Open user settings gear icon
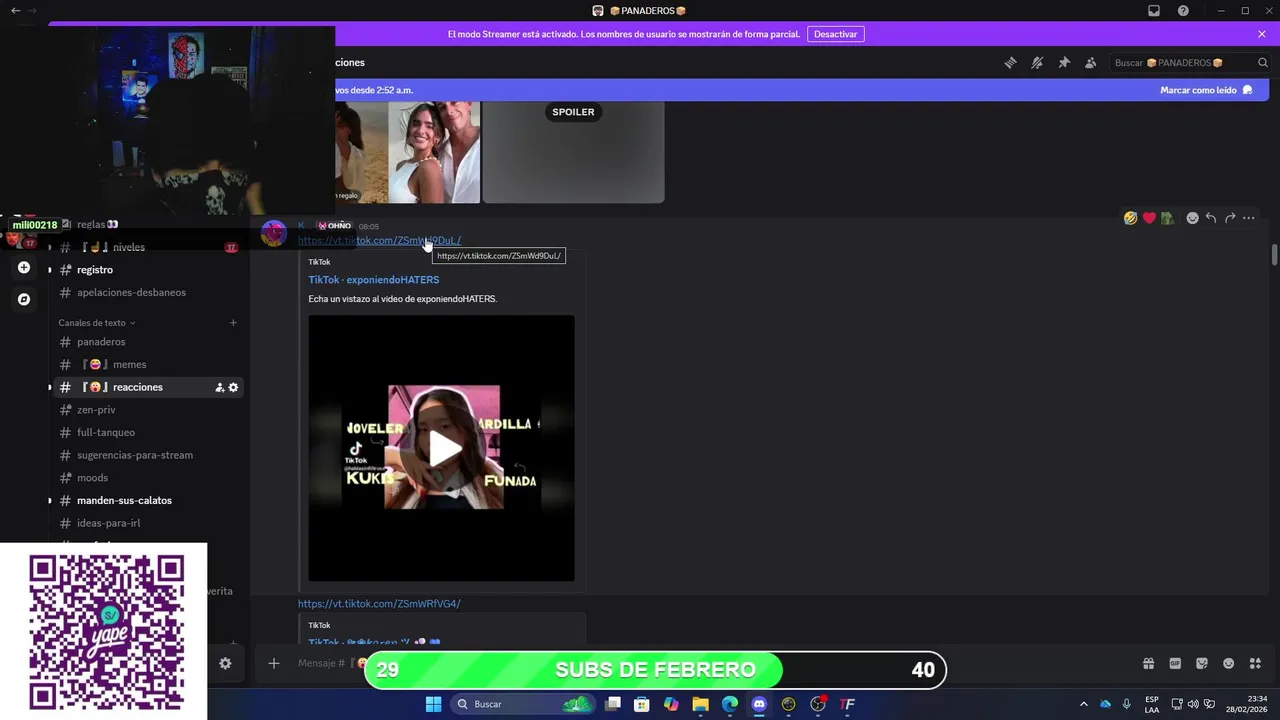This screenshot has width=1280, height=720. tap(225, 663)
